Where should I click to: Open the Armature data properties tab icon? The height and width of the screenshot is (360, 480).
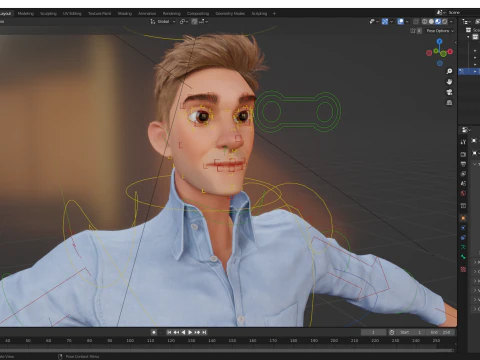[463, 247]
